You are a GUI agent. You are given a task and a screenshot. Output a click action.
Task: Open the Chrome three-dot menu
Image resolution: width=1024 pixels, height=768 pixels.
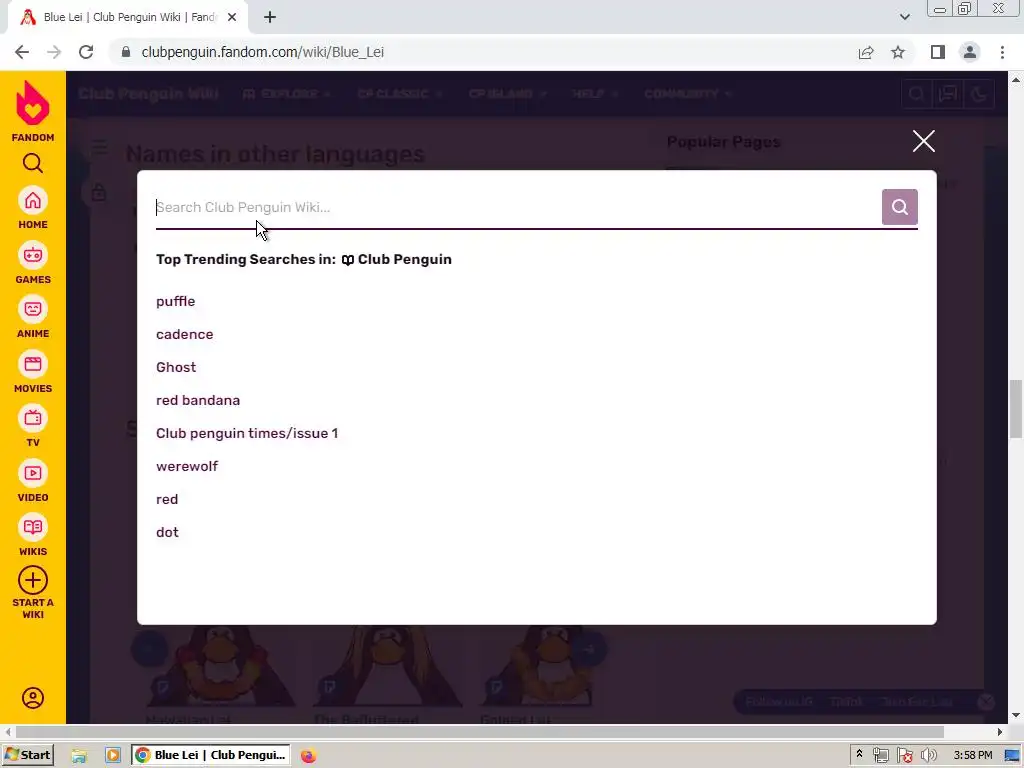(1002, 52)
